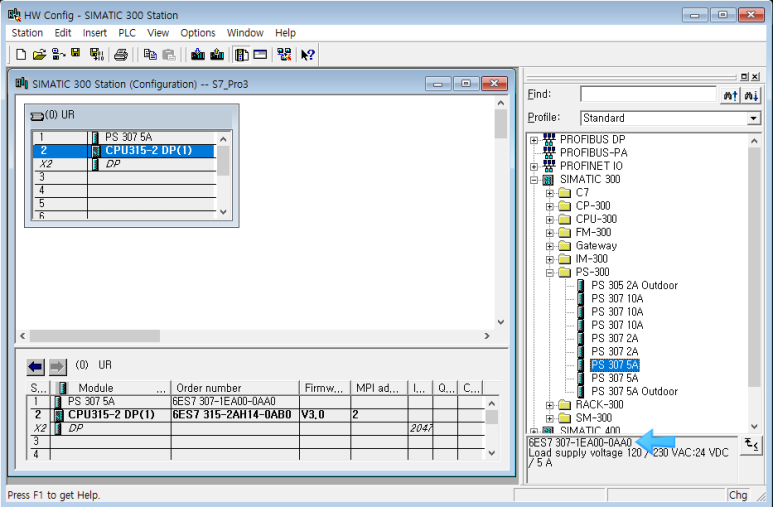Select the X2 DP row in rack
Image resolution: width=773 pixels, height=507 pixels.
[x=124, y=164]
